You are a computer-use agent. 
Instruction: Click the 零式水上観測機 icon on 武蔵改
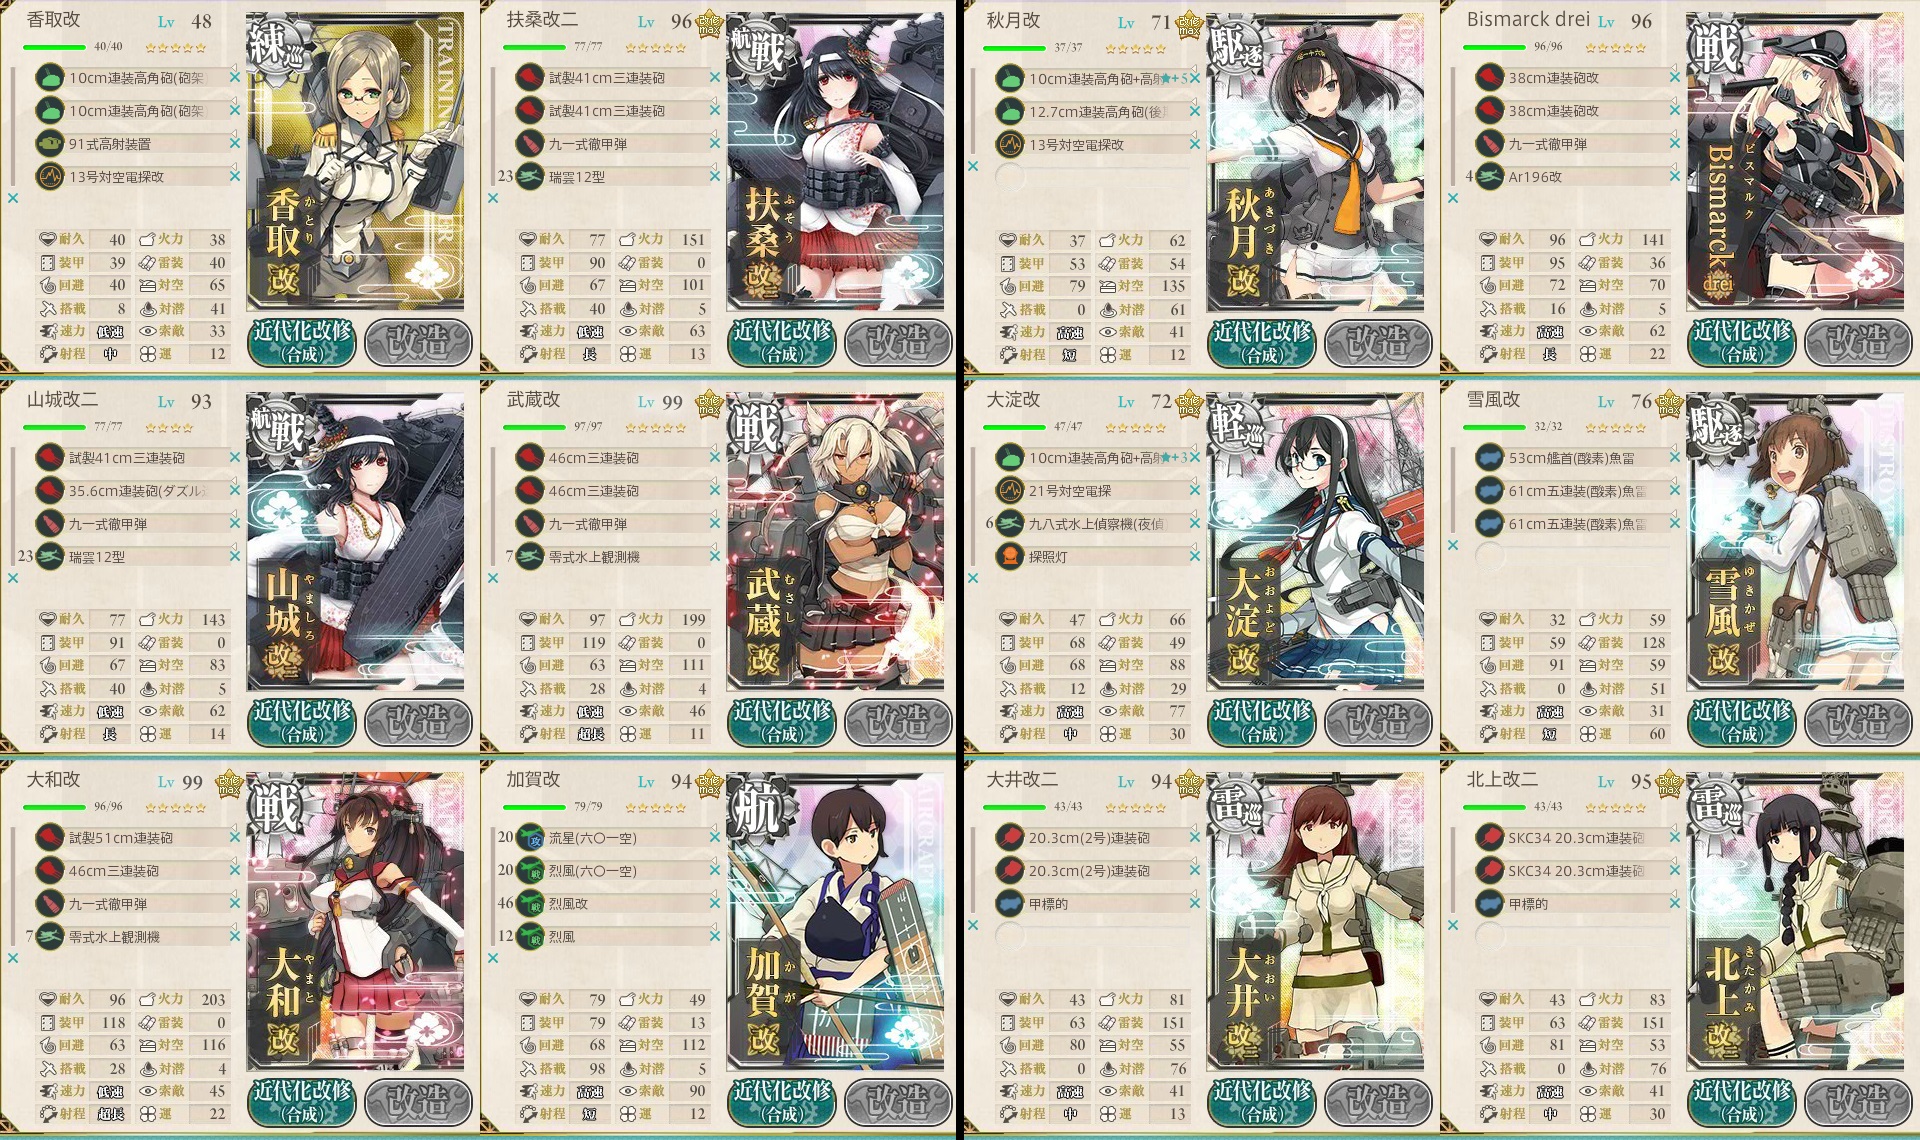tap(530, 556)
